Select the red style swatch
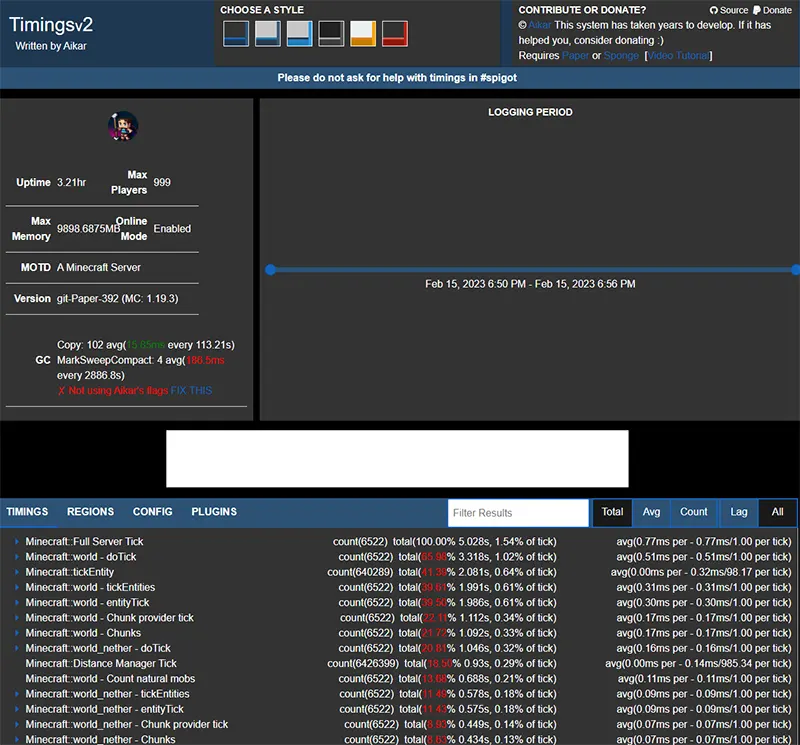 click(x=395, y=34)
